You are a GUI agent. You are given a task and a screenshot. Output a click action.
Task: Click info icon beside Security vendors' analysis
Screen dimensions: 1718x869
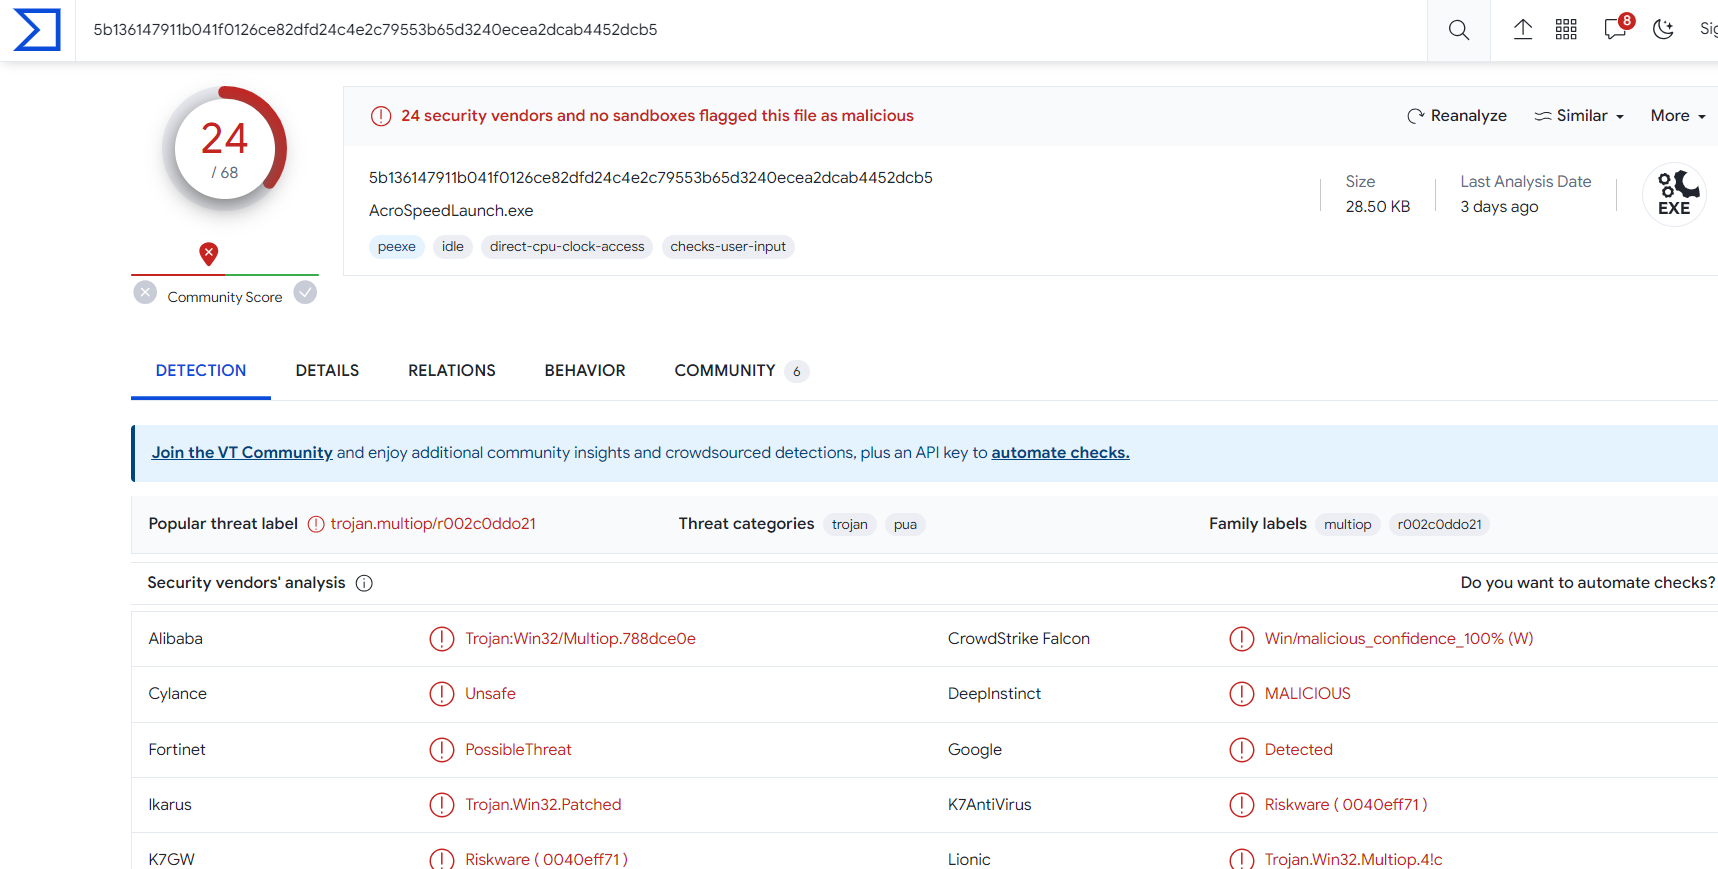pos(364,583)
